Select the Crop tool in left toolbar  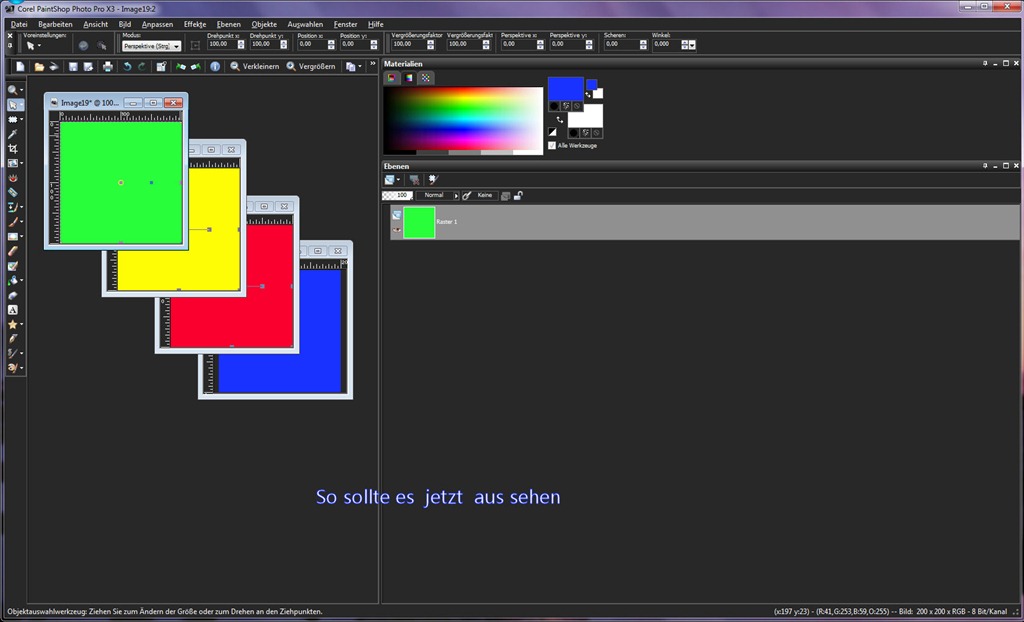tap(12, 148)
